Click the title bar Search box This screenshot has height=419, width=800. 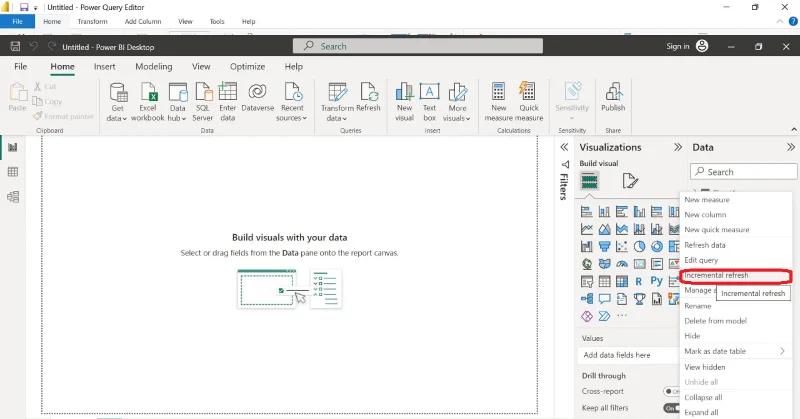[418, 46]
